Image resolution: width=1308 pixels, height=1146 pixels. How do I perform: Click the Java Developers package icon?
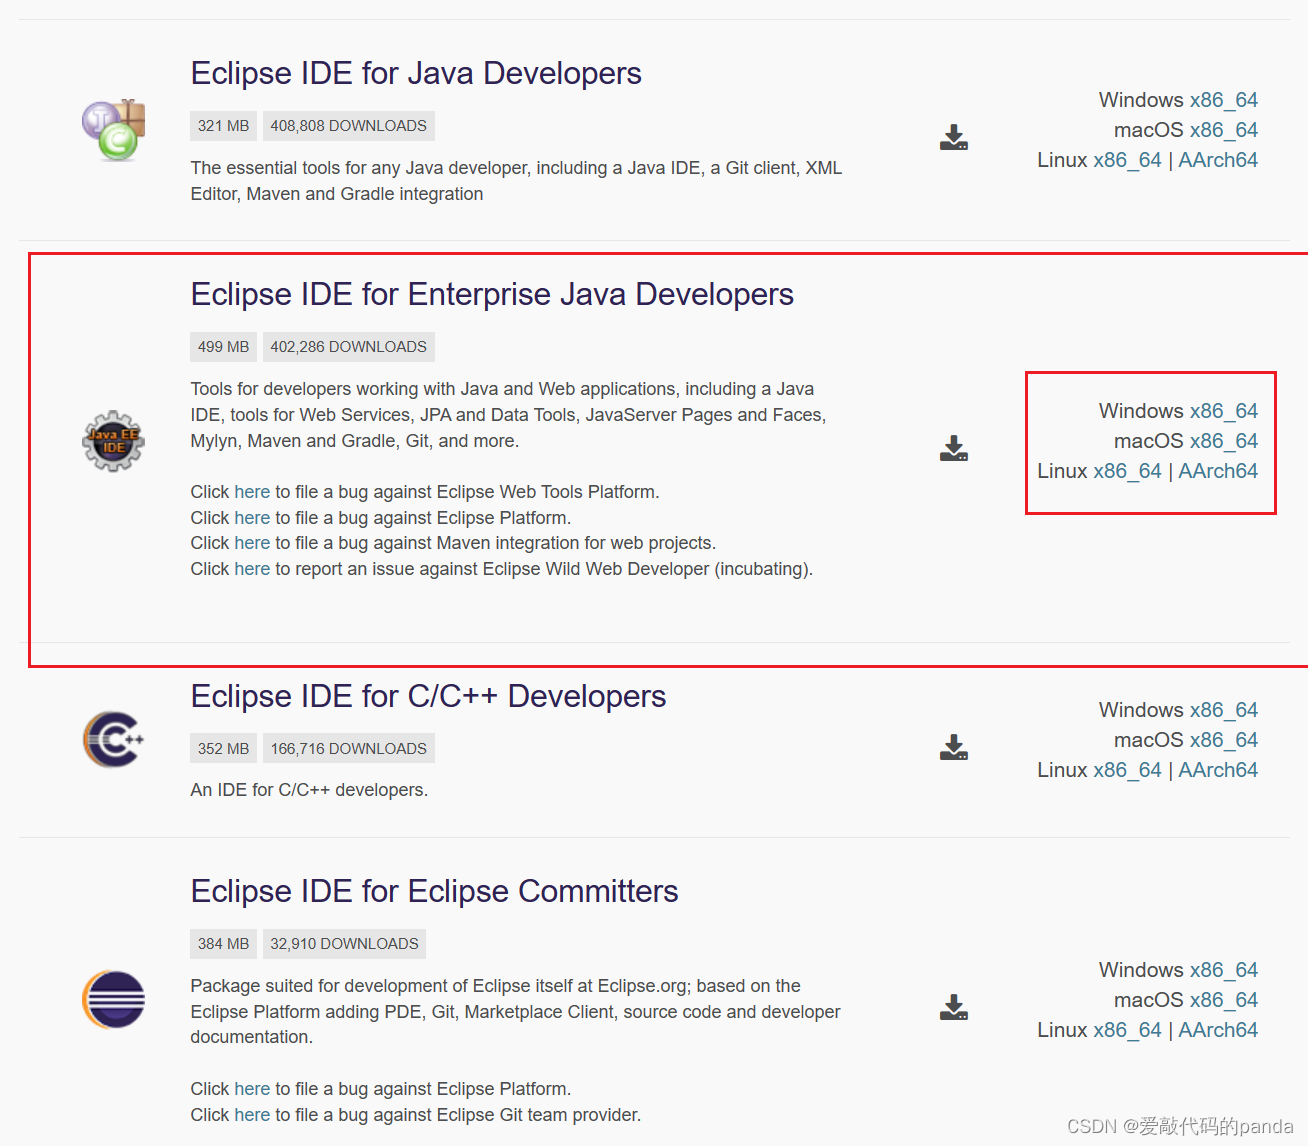click(x=114, y=130)
